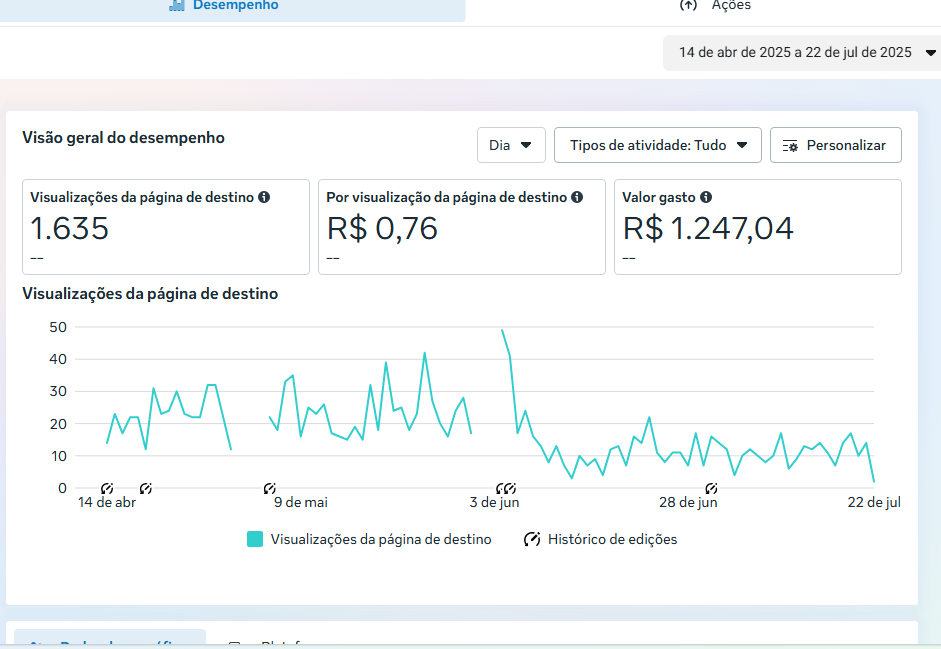Click edit history marker left of 9 de mai
Viewport: 941px width, 649px height.
pyautogui.click(x=270, y=488)
